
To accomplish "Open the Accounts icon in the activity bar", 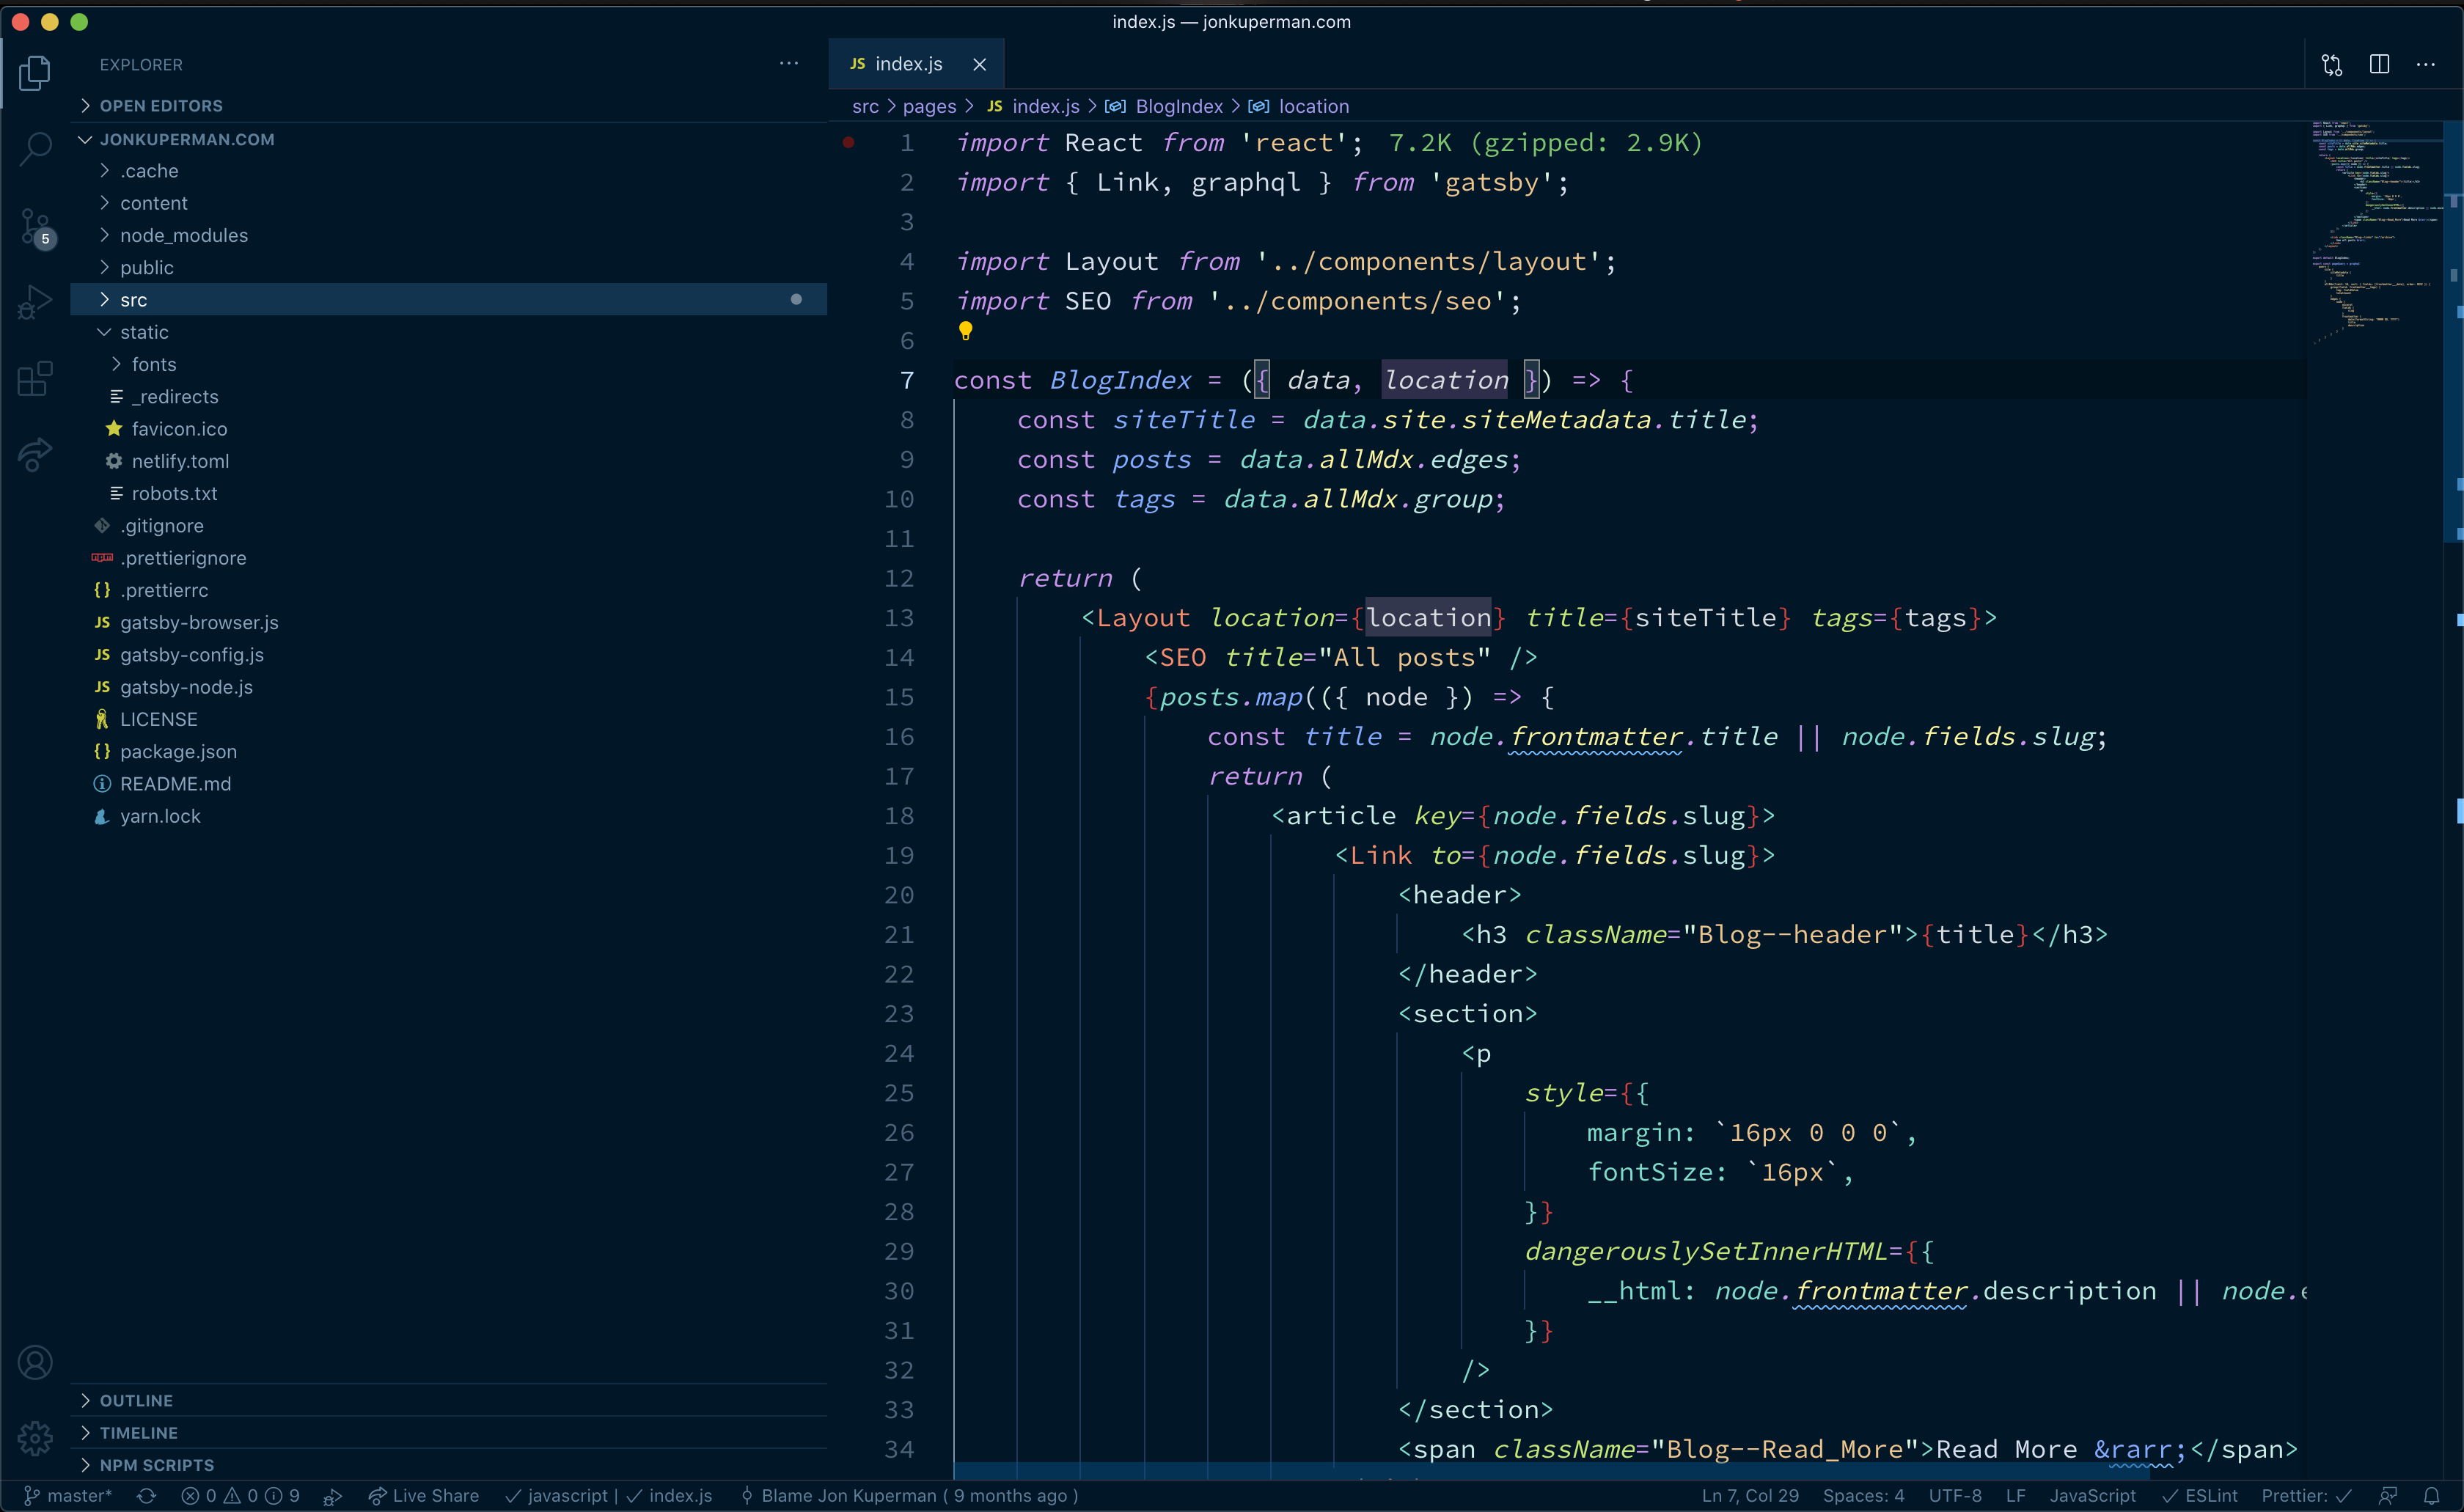I will [35, 1362].
